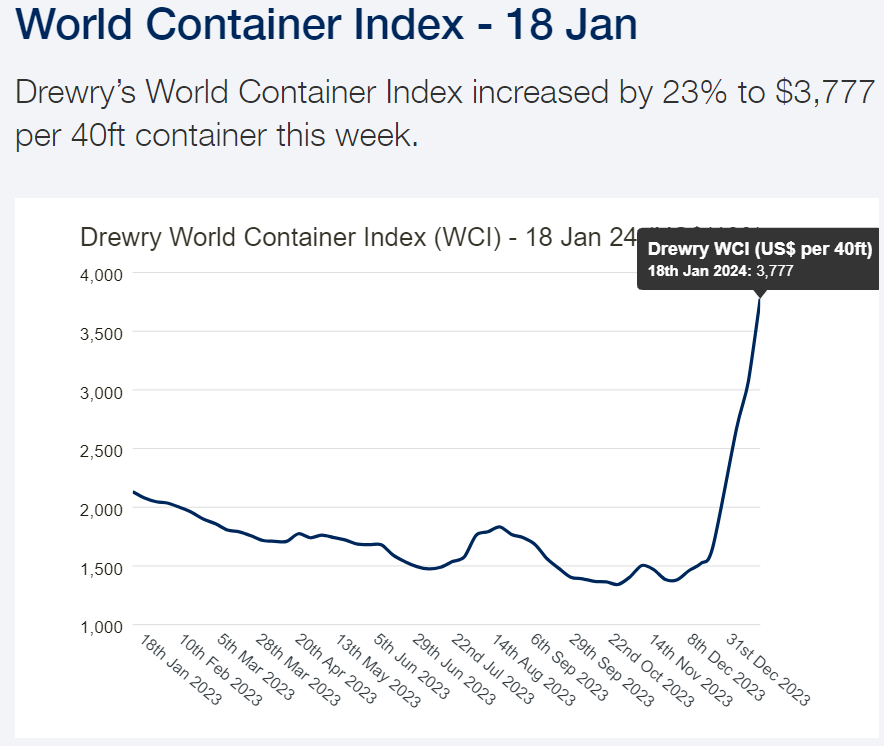Select the 28th Mar 2023 x-axis label
Screen dimensions: 884x746
[x=298, y=669]
